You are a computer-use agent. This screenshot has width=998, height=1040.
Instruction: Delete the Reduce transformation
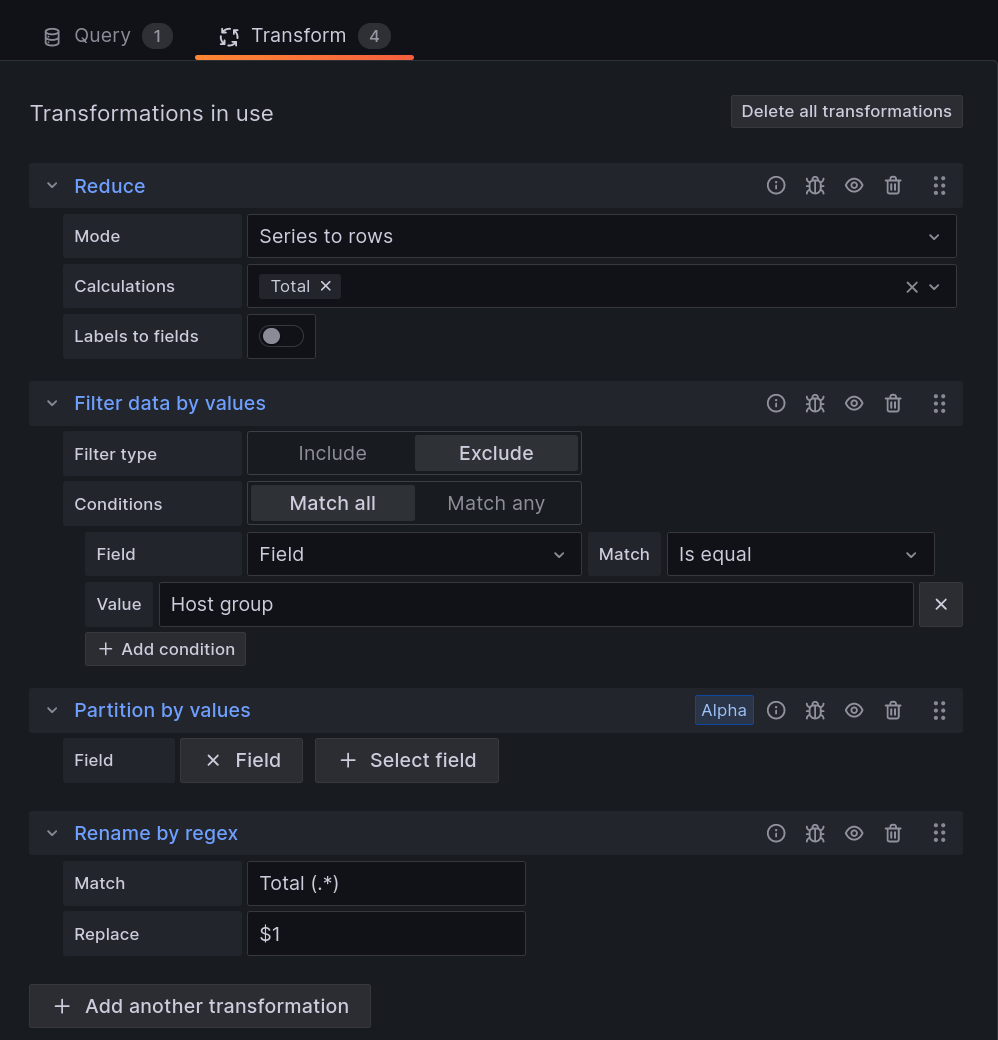tap(892, 185)
